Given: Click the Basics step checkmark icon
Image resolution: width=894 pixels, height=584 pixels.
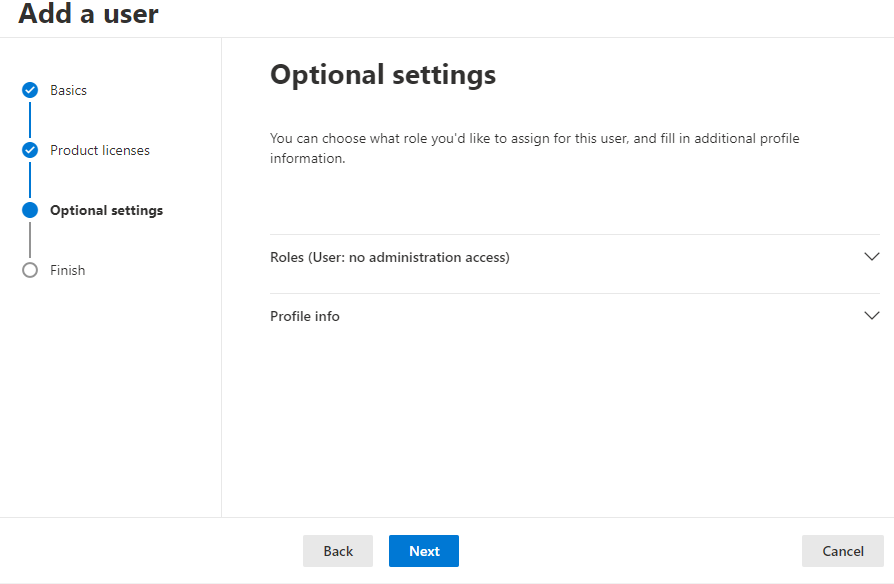Looking at the screenshot, I should [30, 90].
